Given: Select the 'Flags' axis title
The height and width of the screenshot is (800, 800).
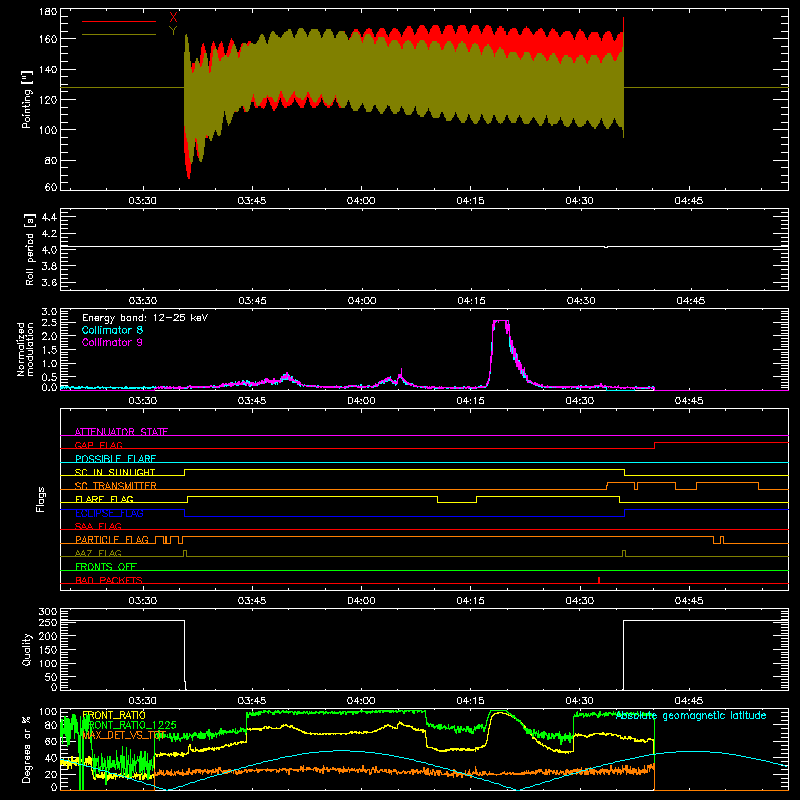Looking at the screenshot, I should pyautogui.click(x=40, y=499).
